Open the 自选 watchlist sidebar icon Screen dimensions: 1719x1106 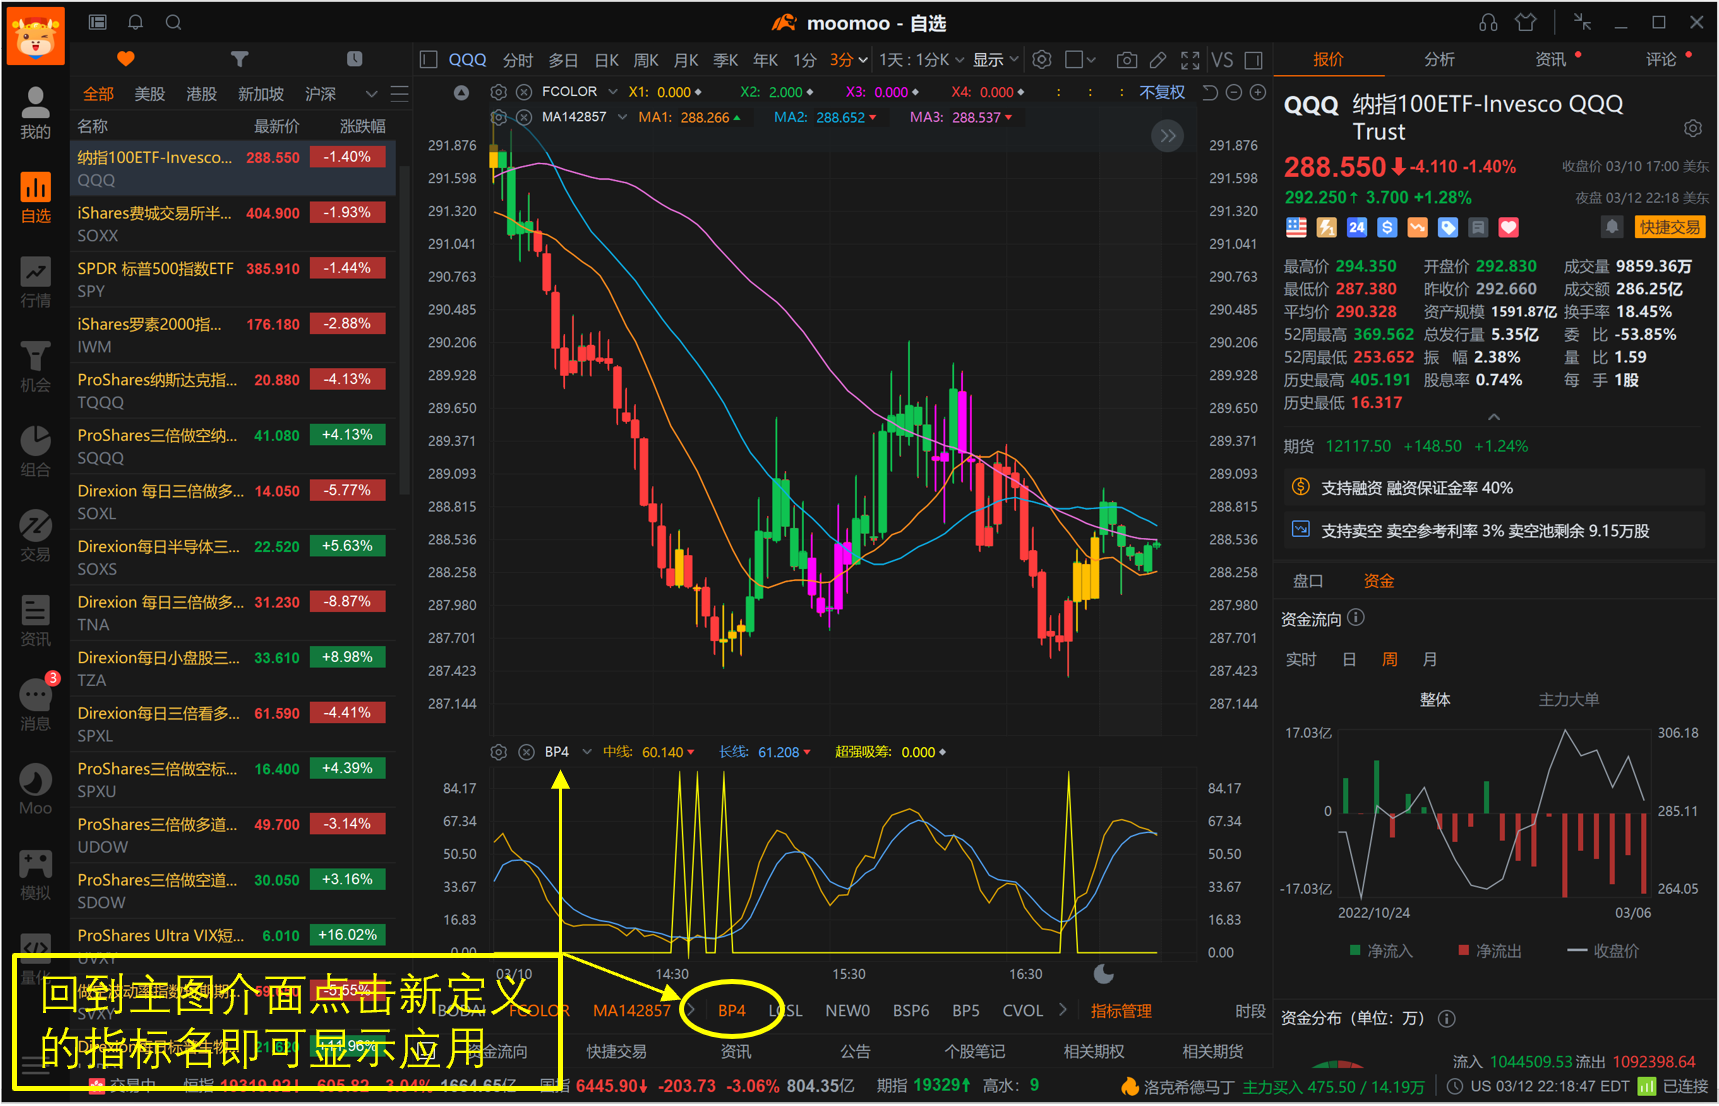35,196
